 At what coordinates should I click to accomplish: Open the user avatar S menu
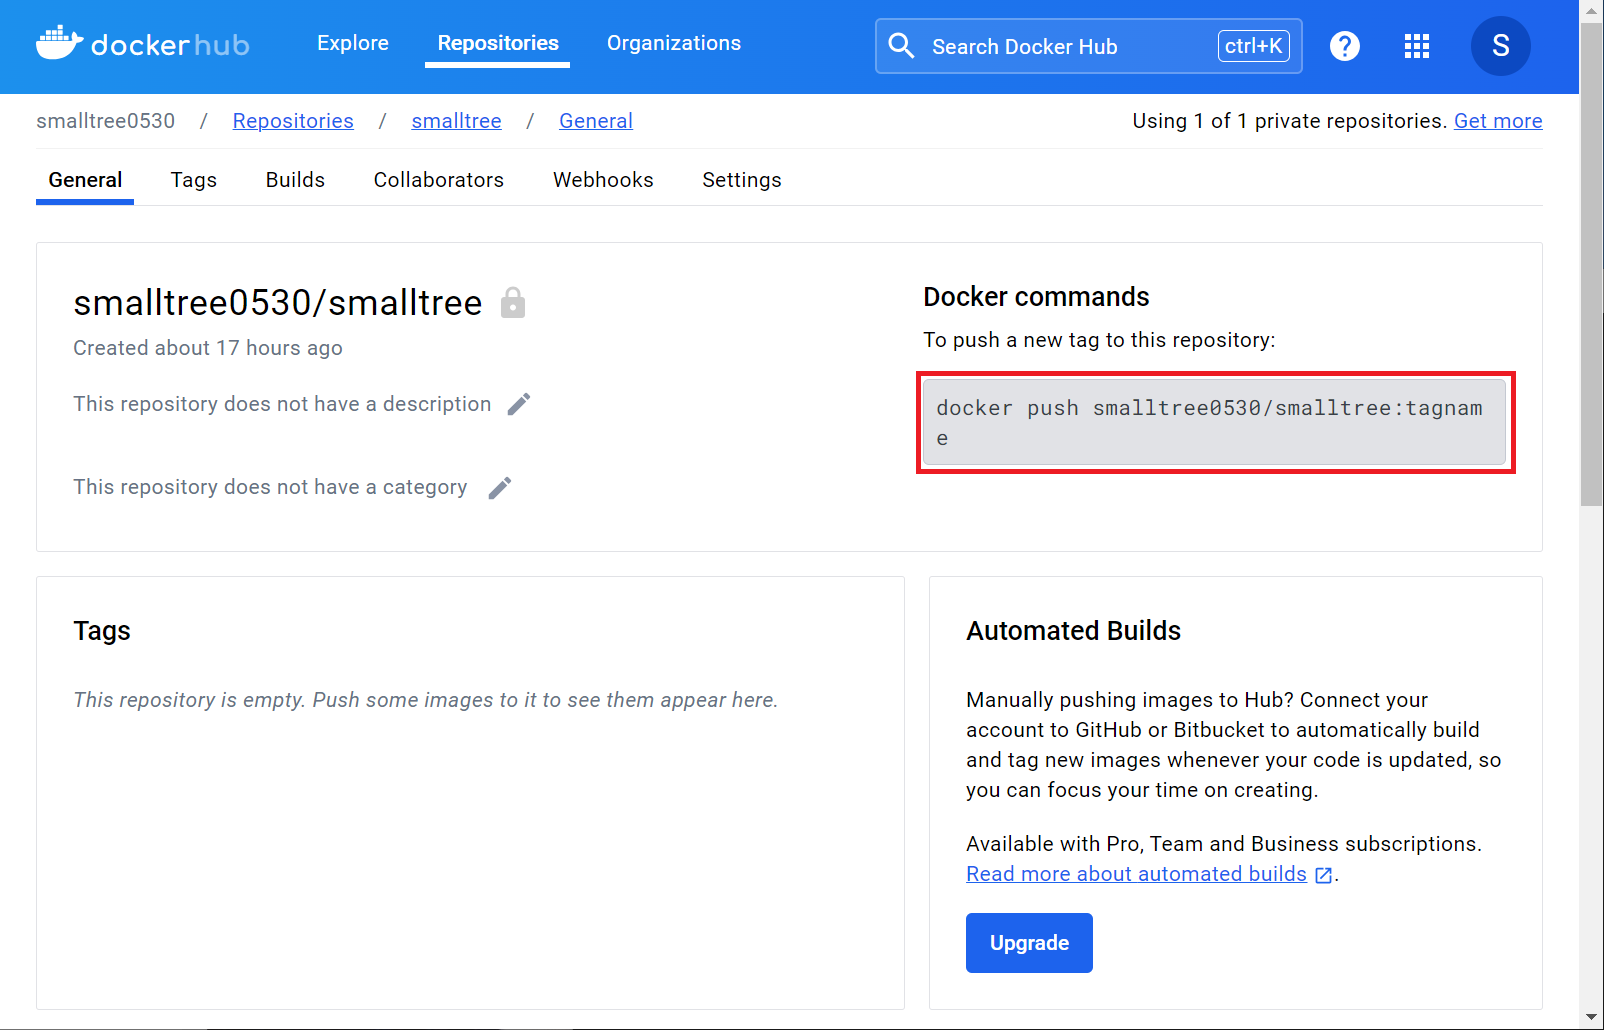[x=1500, y=46]
